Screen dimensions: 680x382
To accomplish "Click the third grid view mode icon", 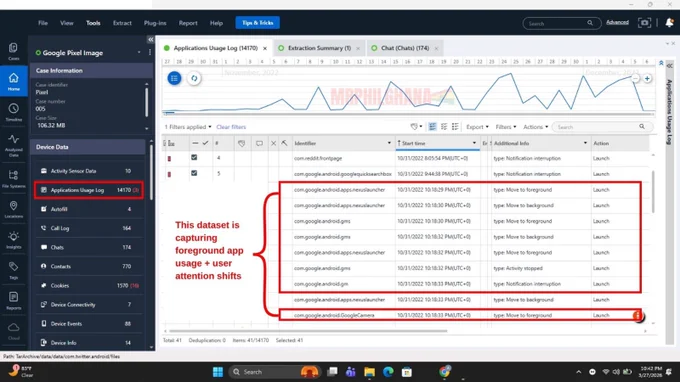I will point(455,127).
